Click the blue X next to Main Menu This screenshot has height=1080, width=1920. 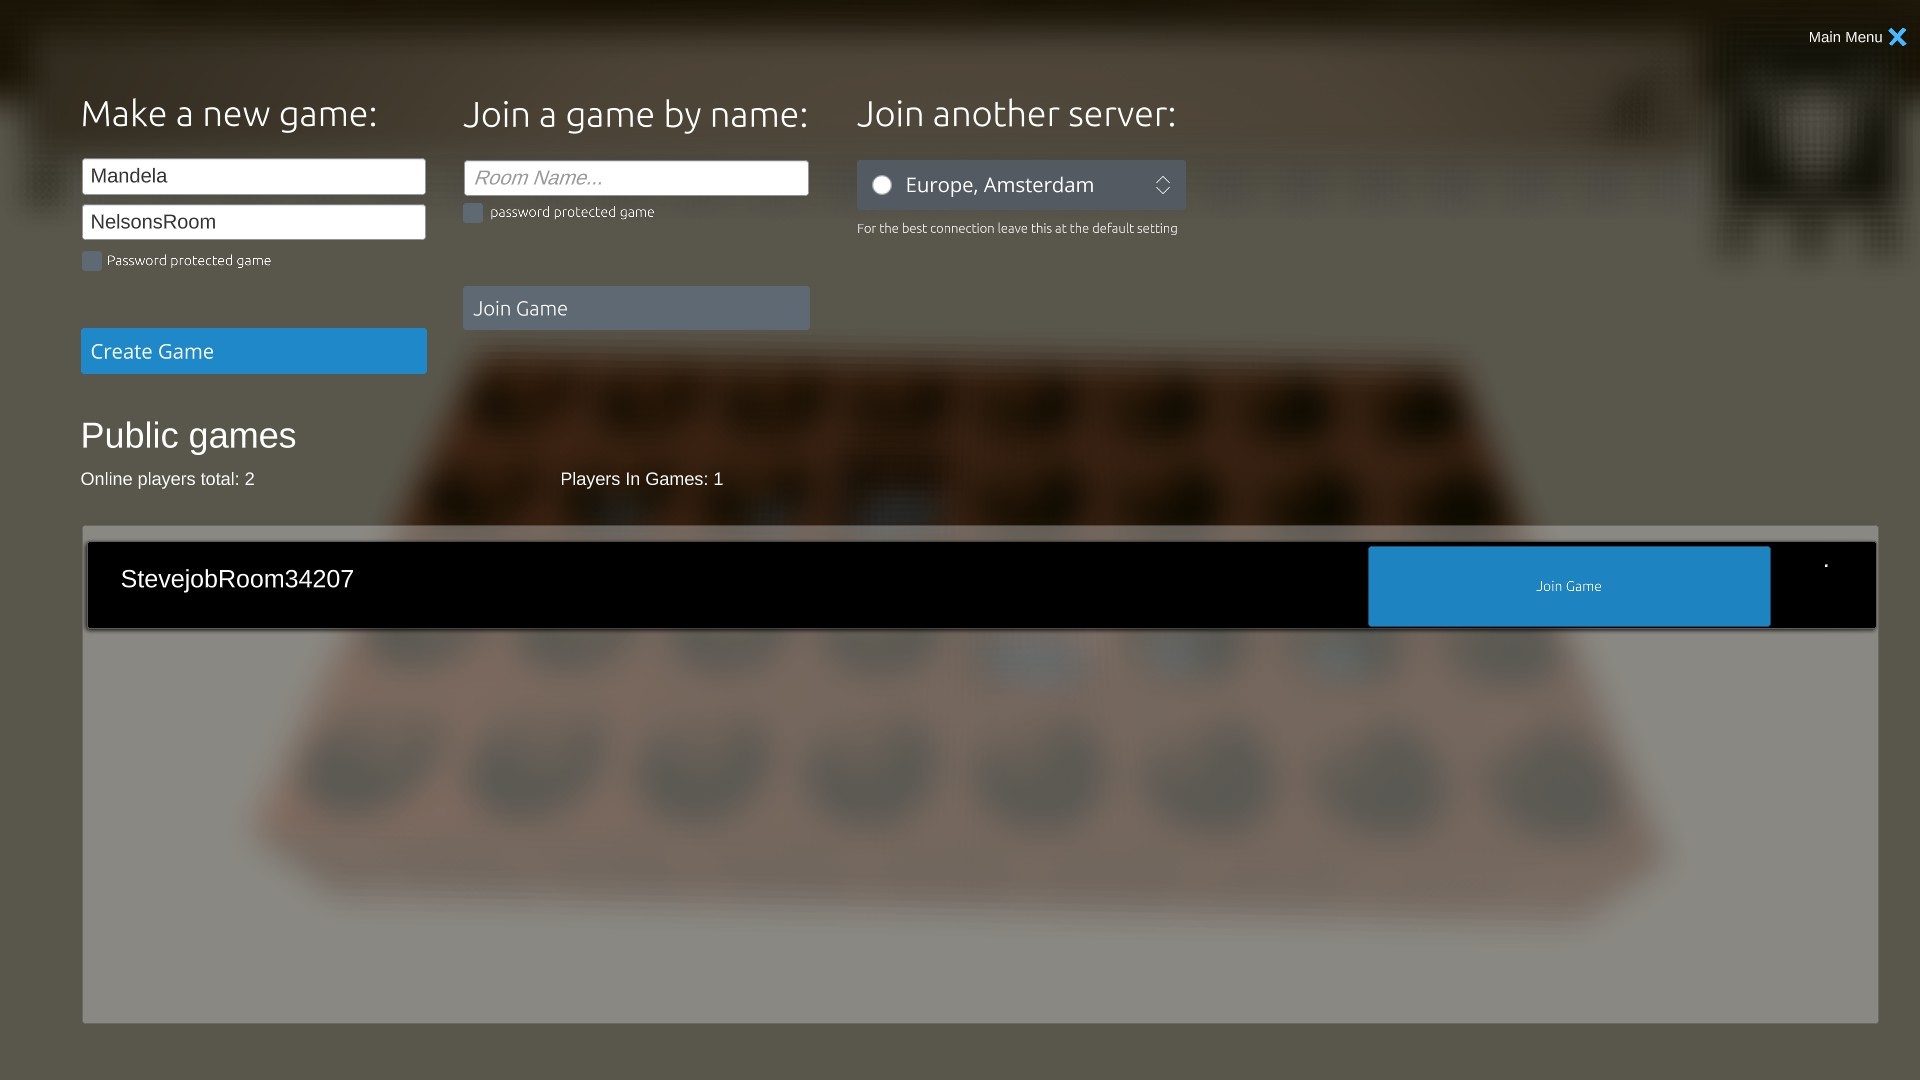1898,37
